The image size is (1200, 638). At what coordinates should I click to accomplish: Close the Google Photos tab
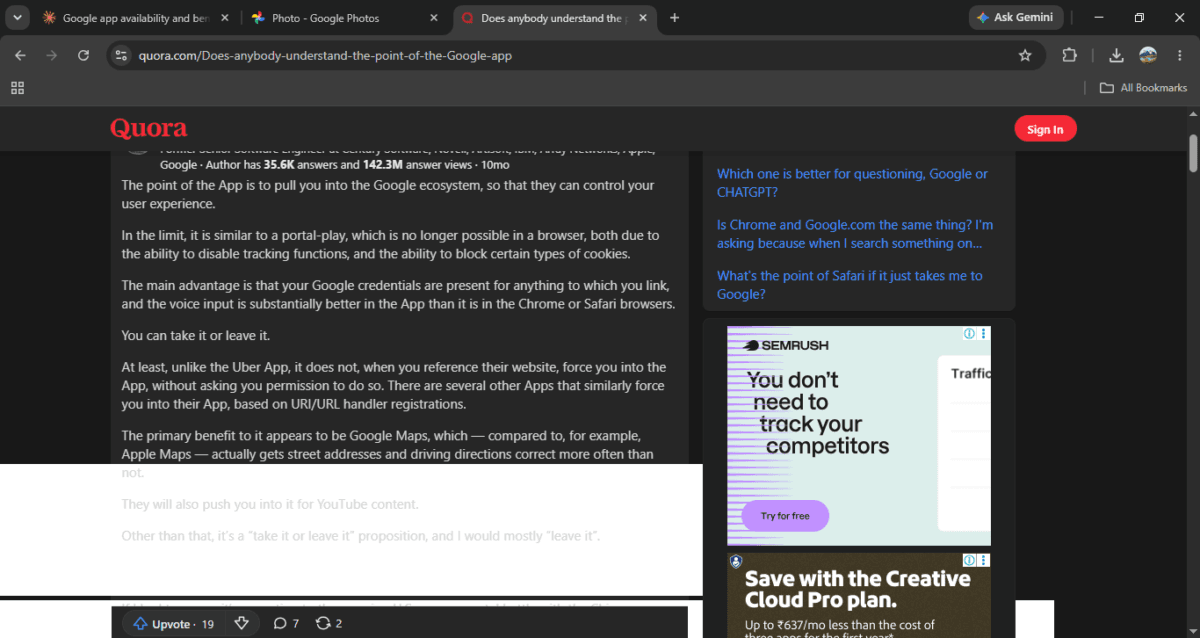click(433, 18)
